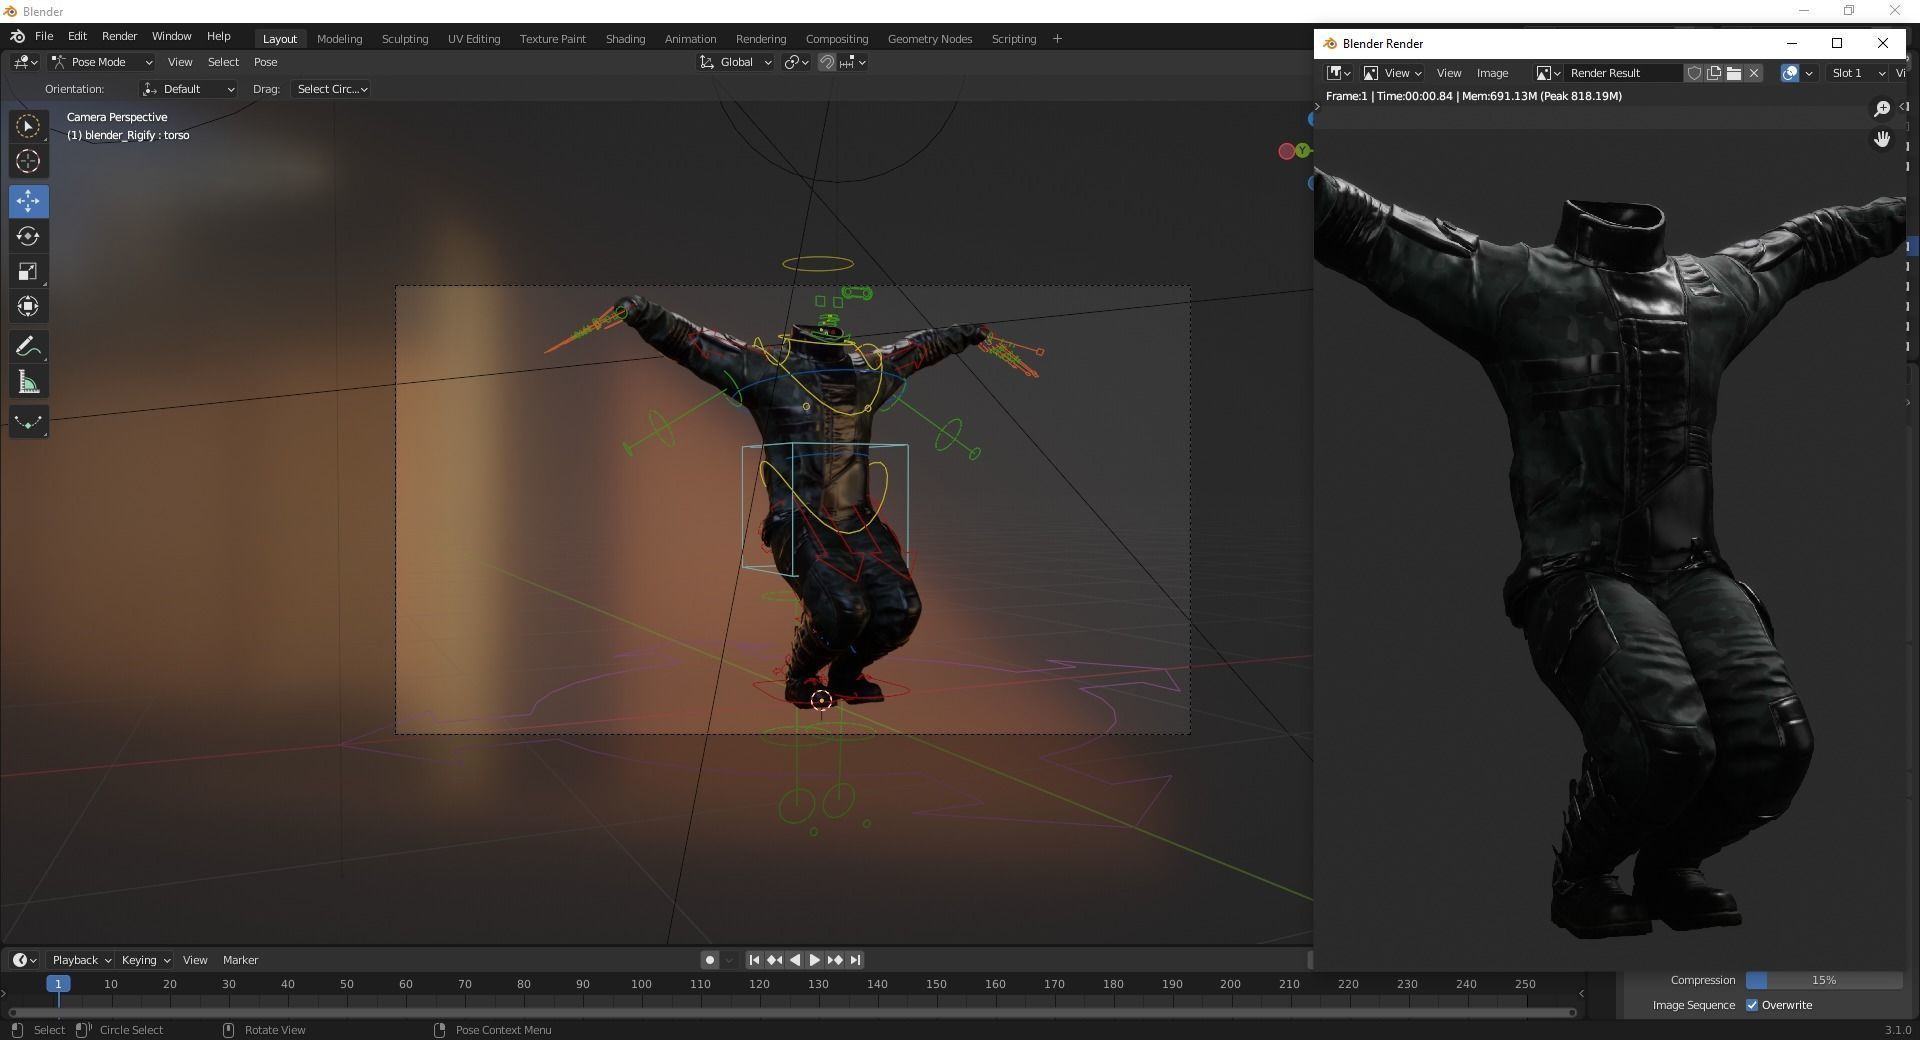Screen dimensions: 1920x1040
Task: Toggle auto keying record button
Action: coord(710,960)
